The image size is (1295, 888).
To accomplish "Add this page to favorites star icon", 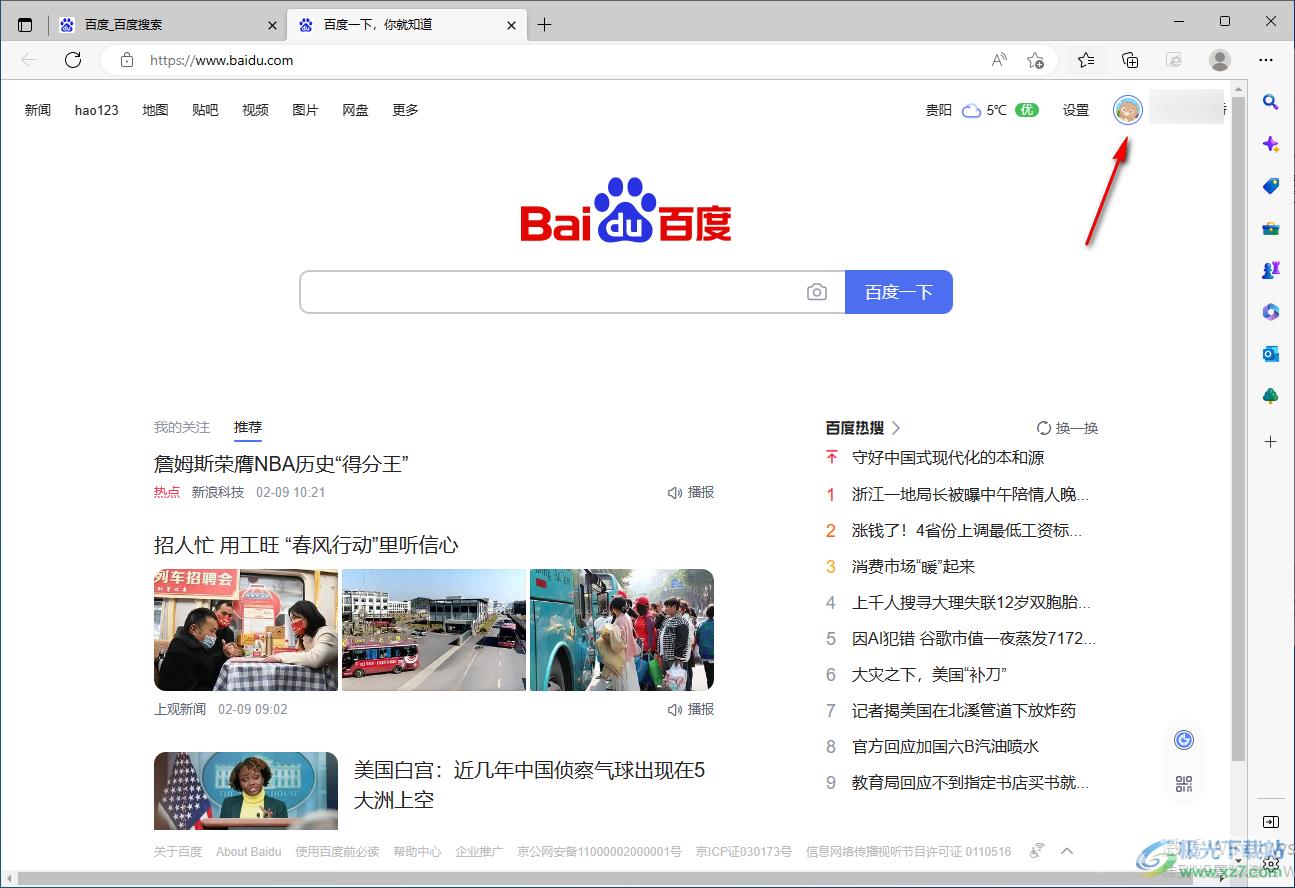I will [x=1036, y=60].
